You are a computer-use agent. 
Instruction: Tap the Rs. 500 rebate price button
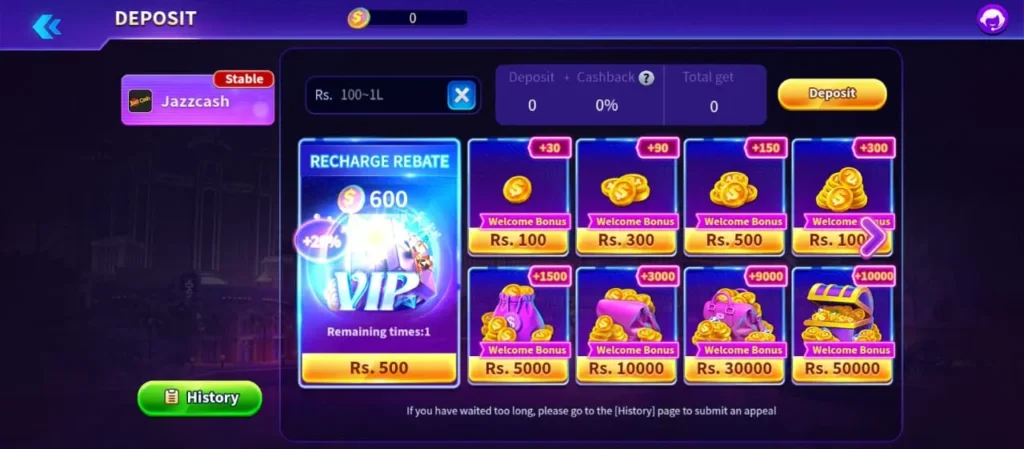click(x=379, y=368)
